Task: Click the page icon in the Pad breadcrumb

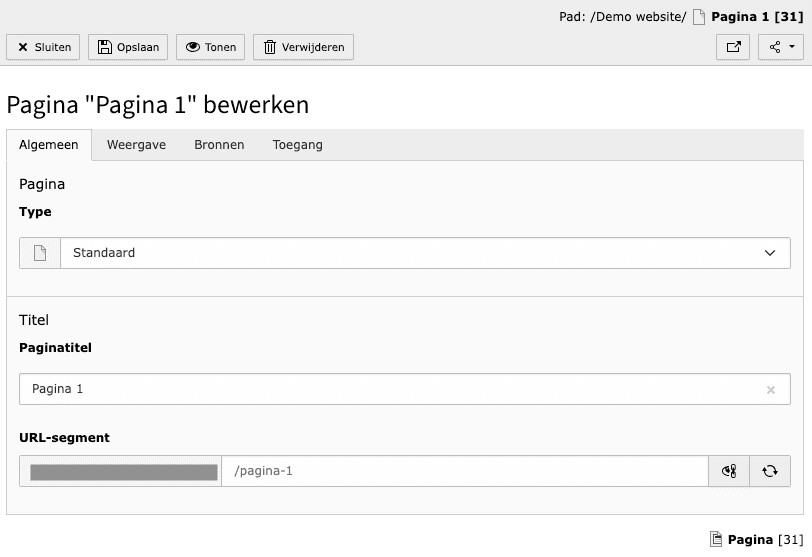Action: click(699, 17)
